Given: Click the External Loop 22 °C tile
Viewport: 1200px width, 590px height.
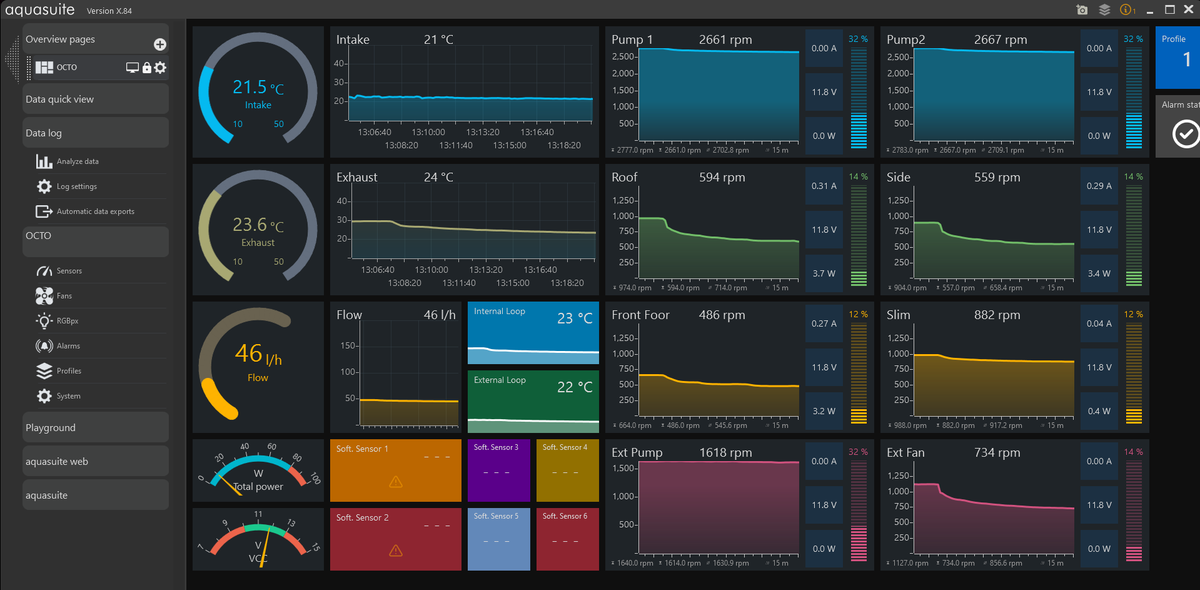Looking at the screenshot, I should click(533, 402).
